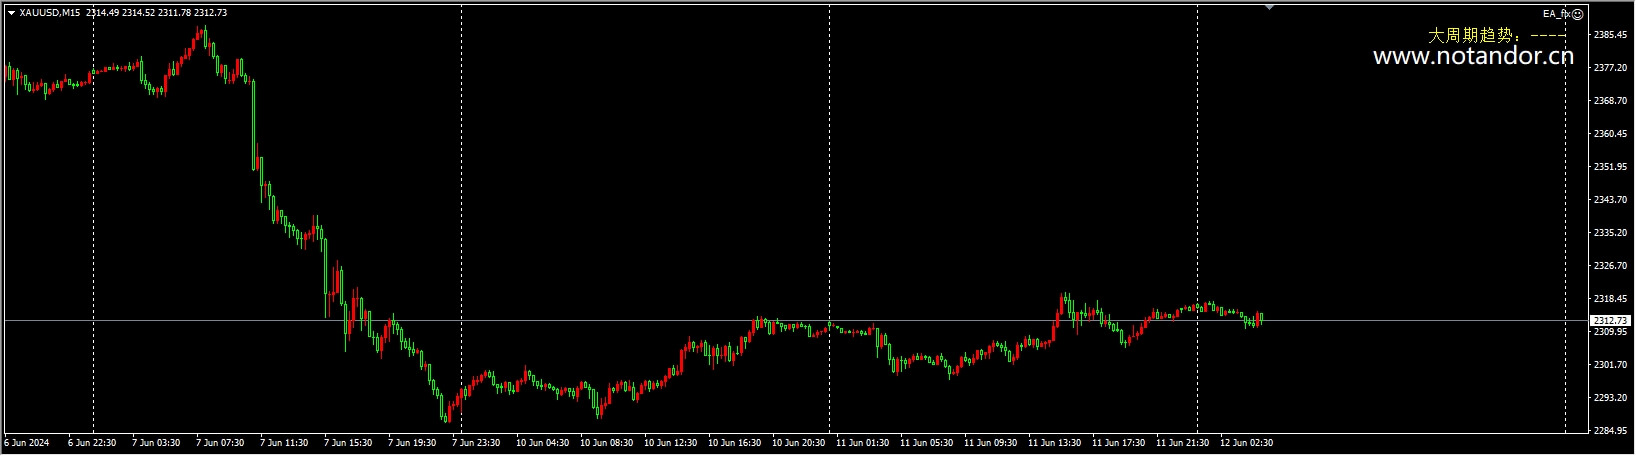Image resolution: width=1636 pixels, height=456 pixels.
Task: Click price scale value 2368.70
Action: point(1611,101)
